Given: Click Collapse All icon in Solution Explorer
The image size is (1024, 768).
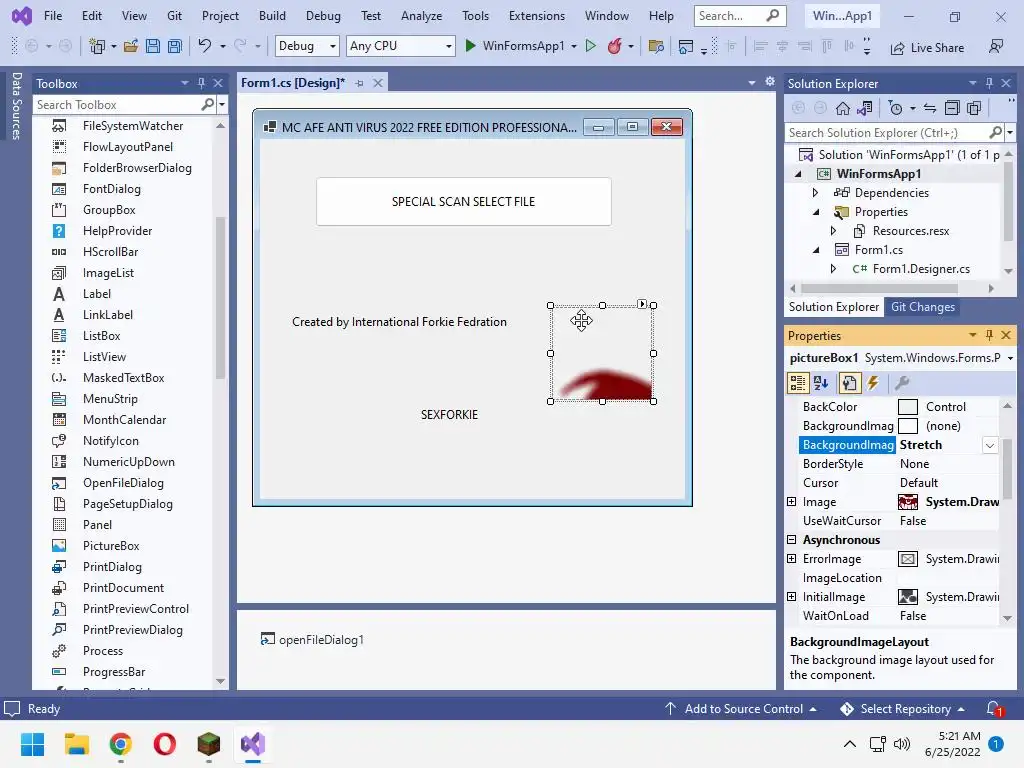Looking at the screenshot, I should click(952, 108).
